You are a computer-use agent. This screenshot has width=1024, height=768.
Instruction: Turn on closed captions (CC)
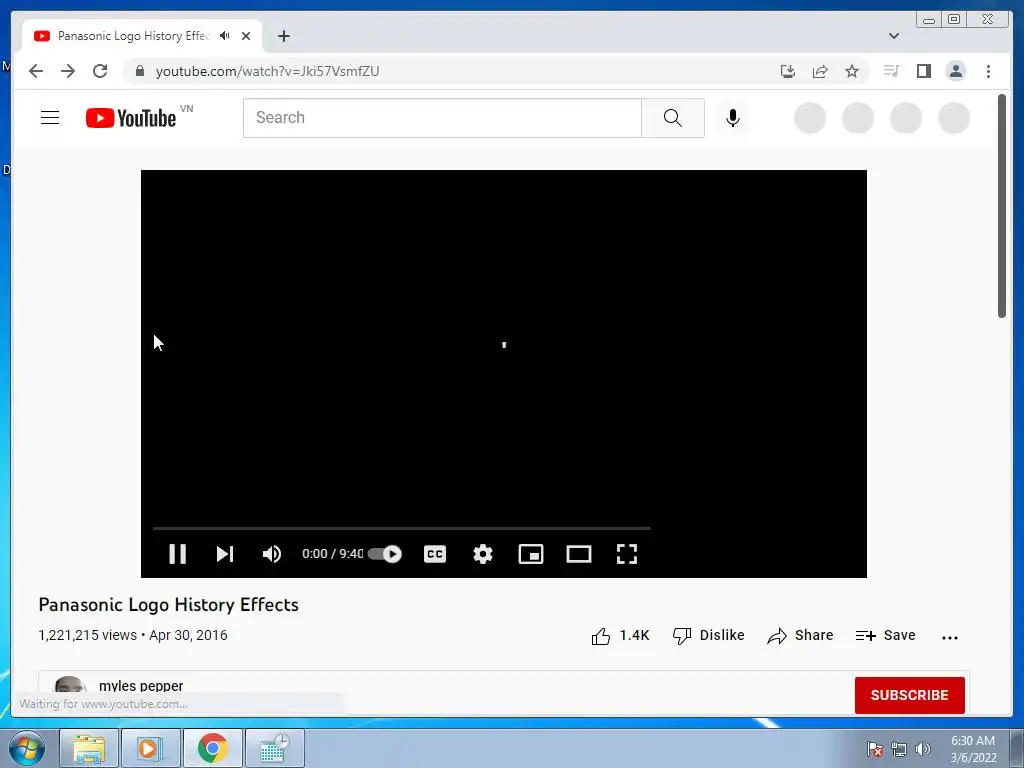pyautogui.click(x=435, y=554)
